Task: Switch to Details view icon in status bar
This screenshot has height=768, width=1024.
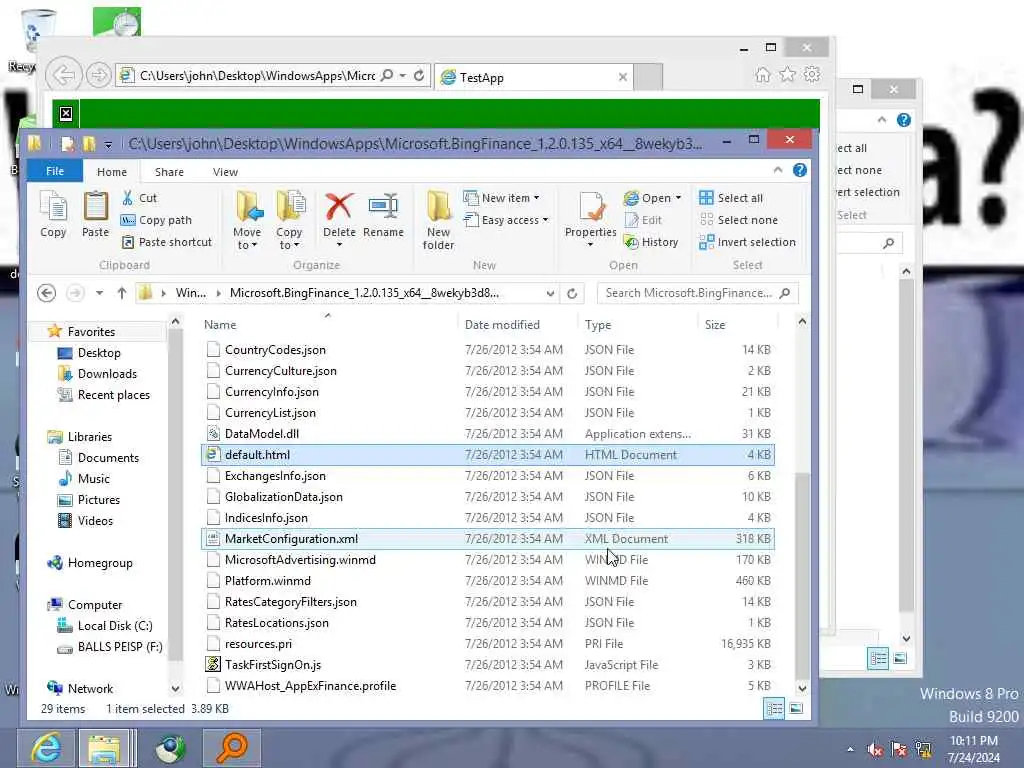Action: pyautogui.click(x=775, y=709)
